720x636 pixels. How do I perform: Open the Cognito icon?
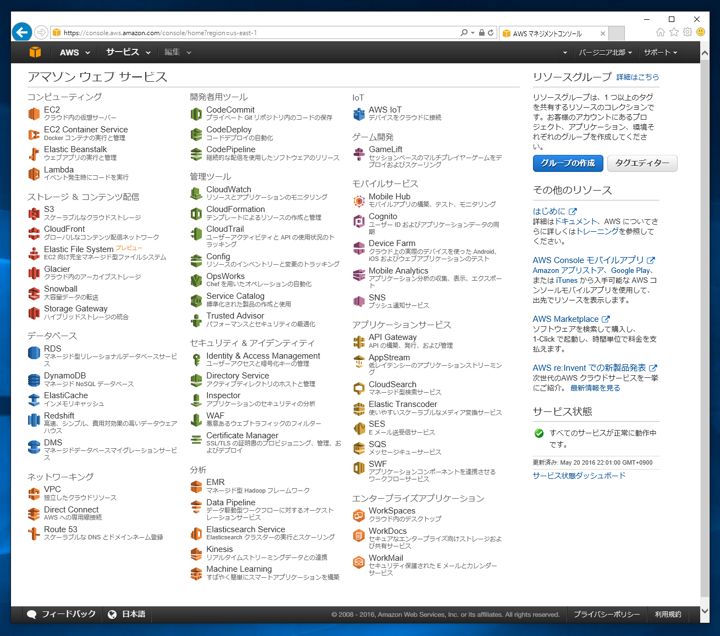[x=359, y=221]
